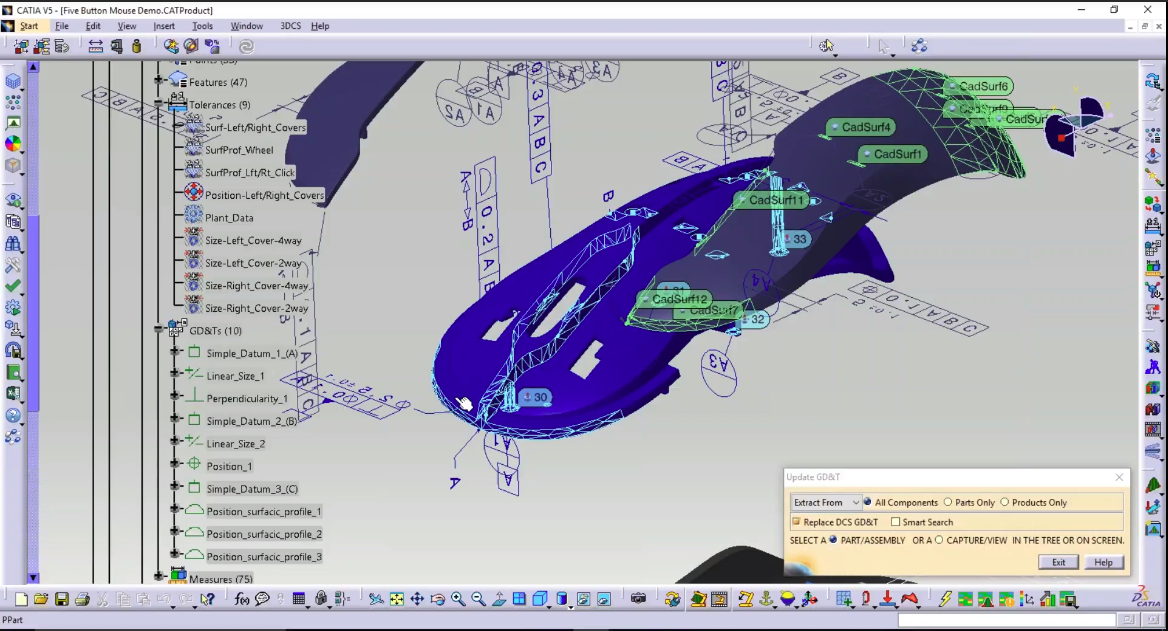This screenshot has width=1168, height=631.
Task: Click the green checkmark icon in left sidebar
Action: click(x=13, y=285)
